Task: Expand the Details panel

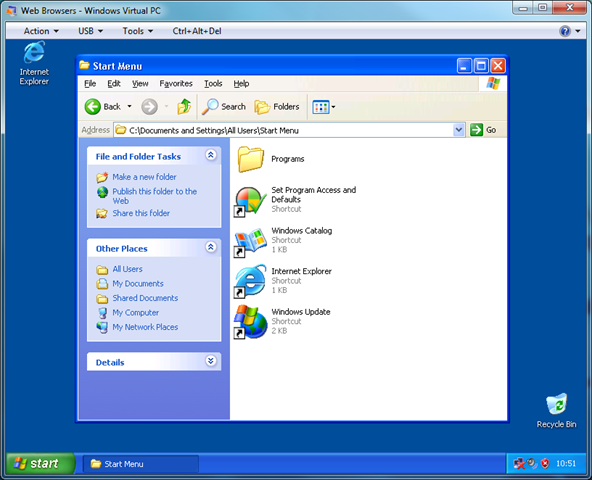Action: point(211,361)
